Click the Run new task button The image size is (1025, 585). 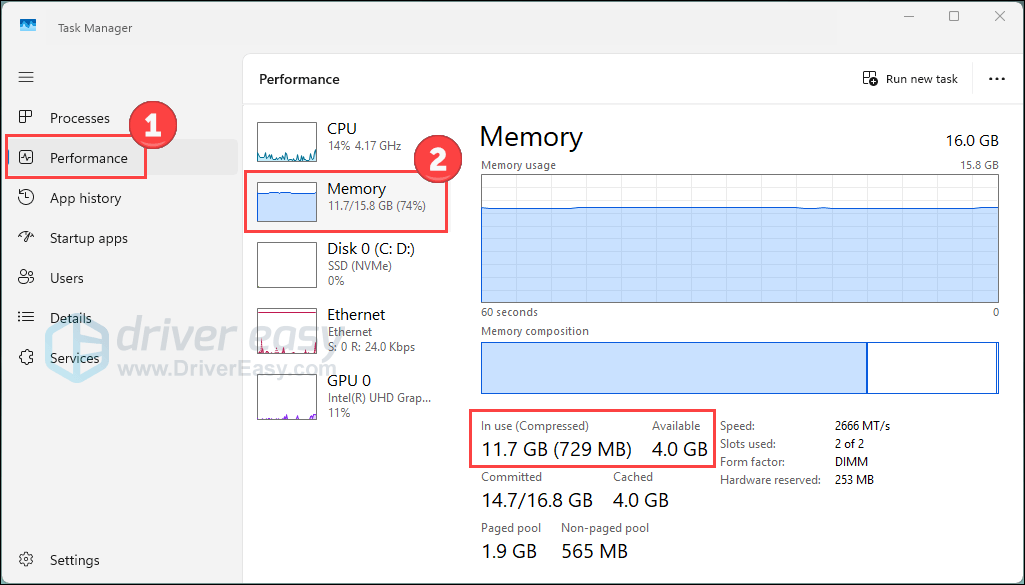[x=910, y=79]
